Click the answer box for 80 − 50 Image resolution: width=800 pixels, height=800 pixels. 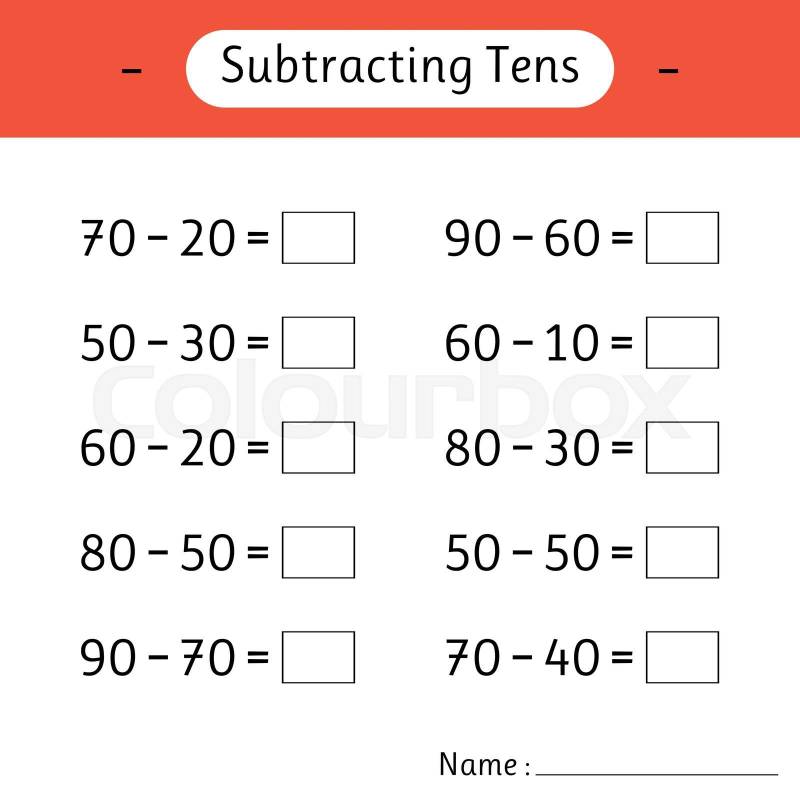click(318, 552)
